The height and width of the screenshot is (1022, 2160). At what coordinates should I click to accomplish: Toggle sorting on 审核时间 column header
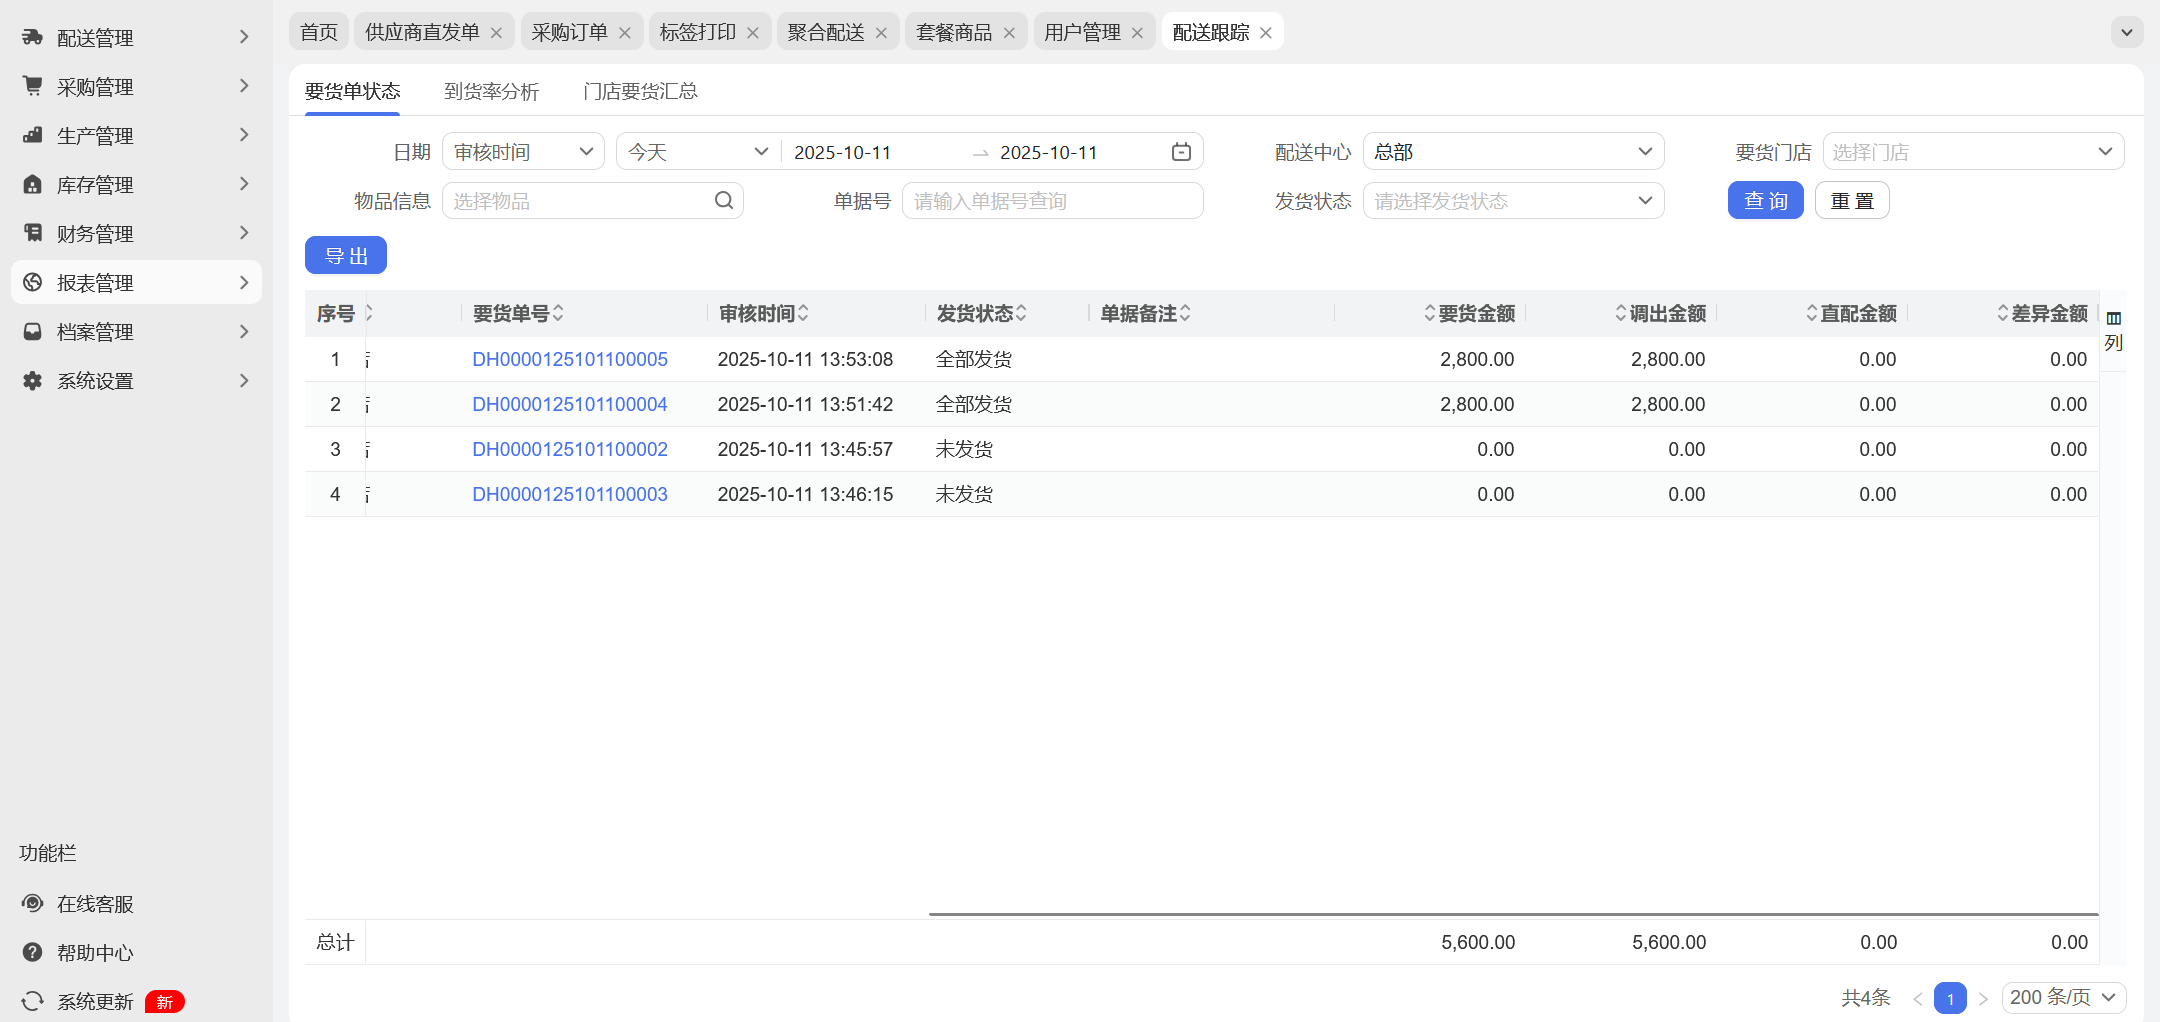tap(763, 314)
